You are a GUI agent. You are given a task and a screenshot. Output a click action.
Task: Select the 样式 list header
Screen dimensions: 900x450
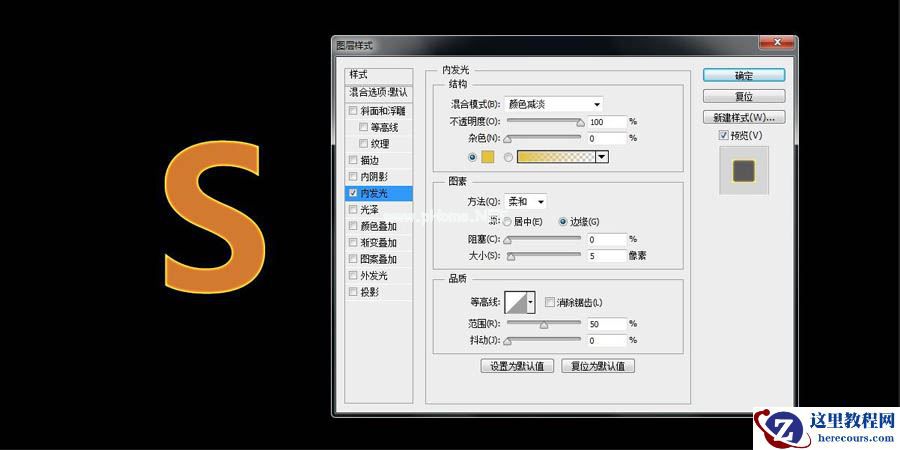click(378, 75)
